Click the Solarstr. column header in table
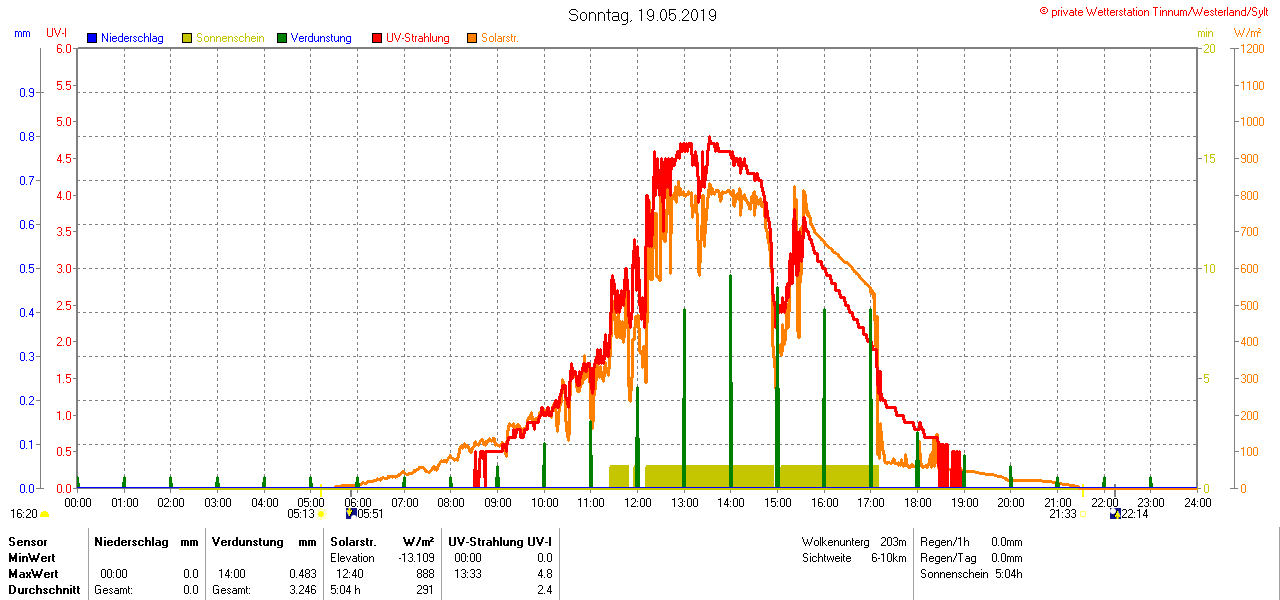 coord(352,541)
